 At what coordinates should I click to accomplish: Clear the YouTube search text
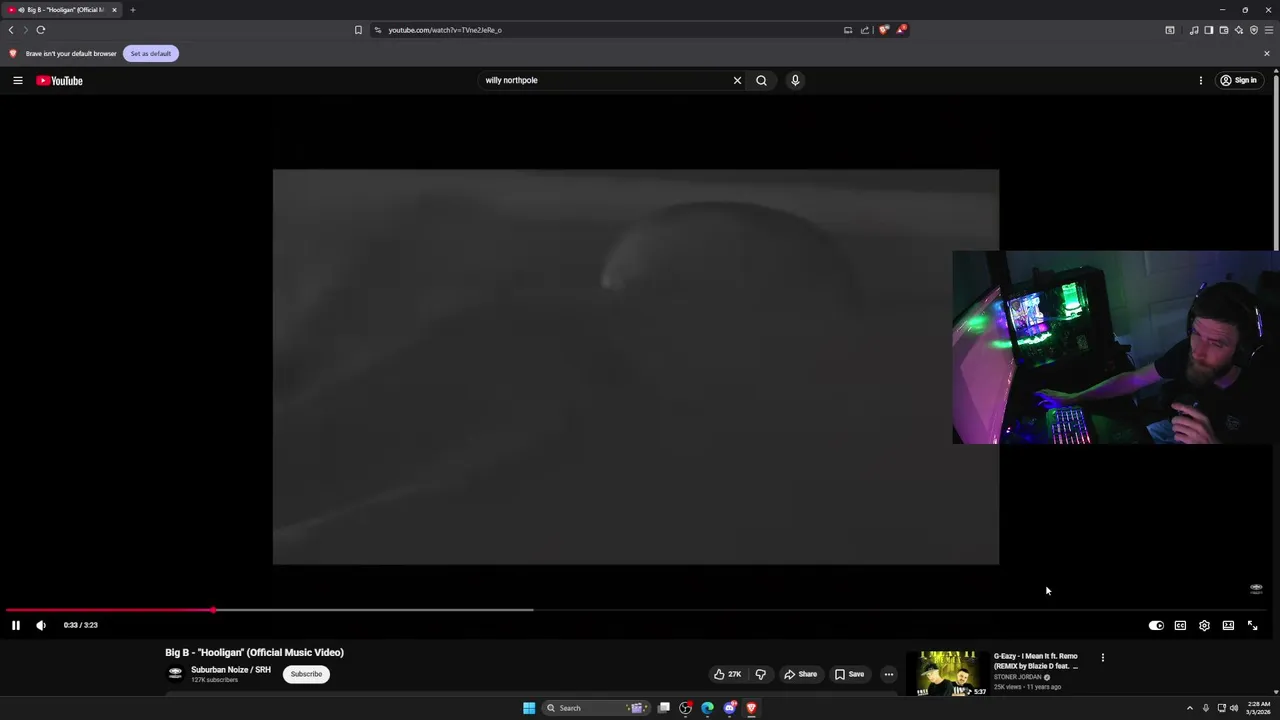[x=737, y=80]
